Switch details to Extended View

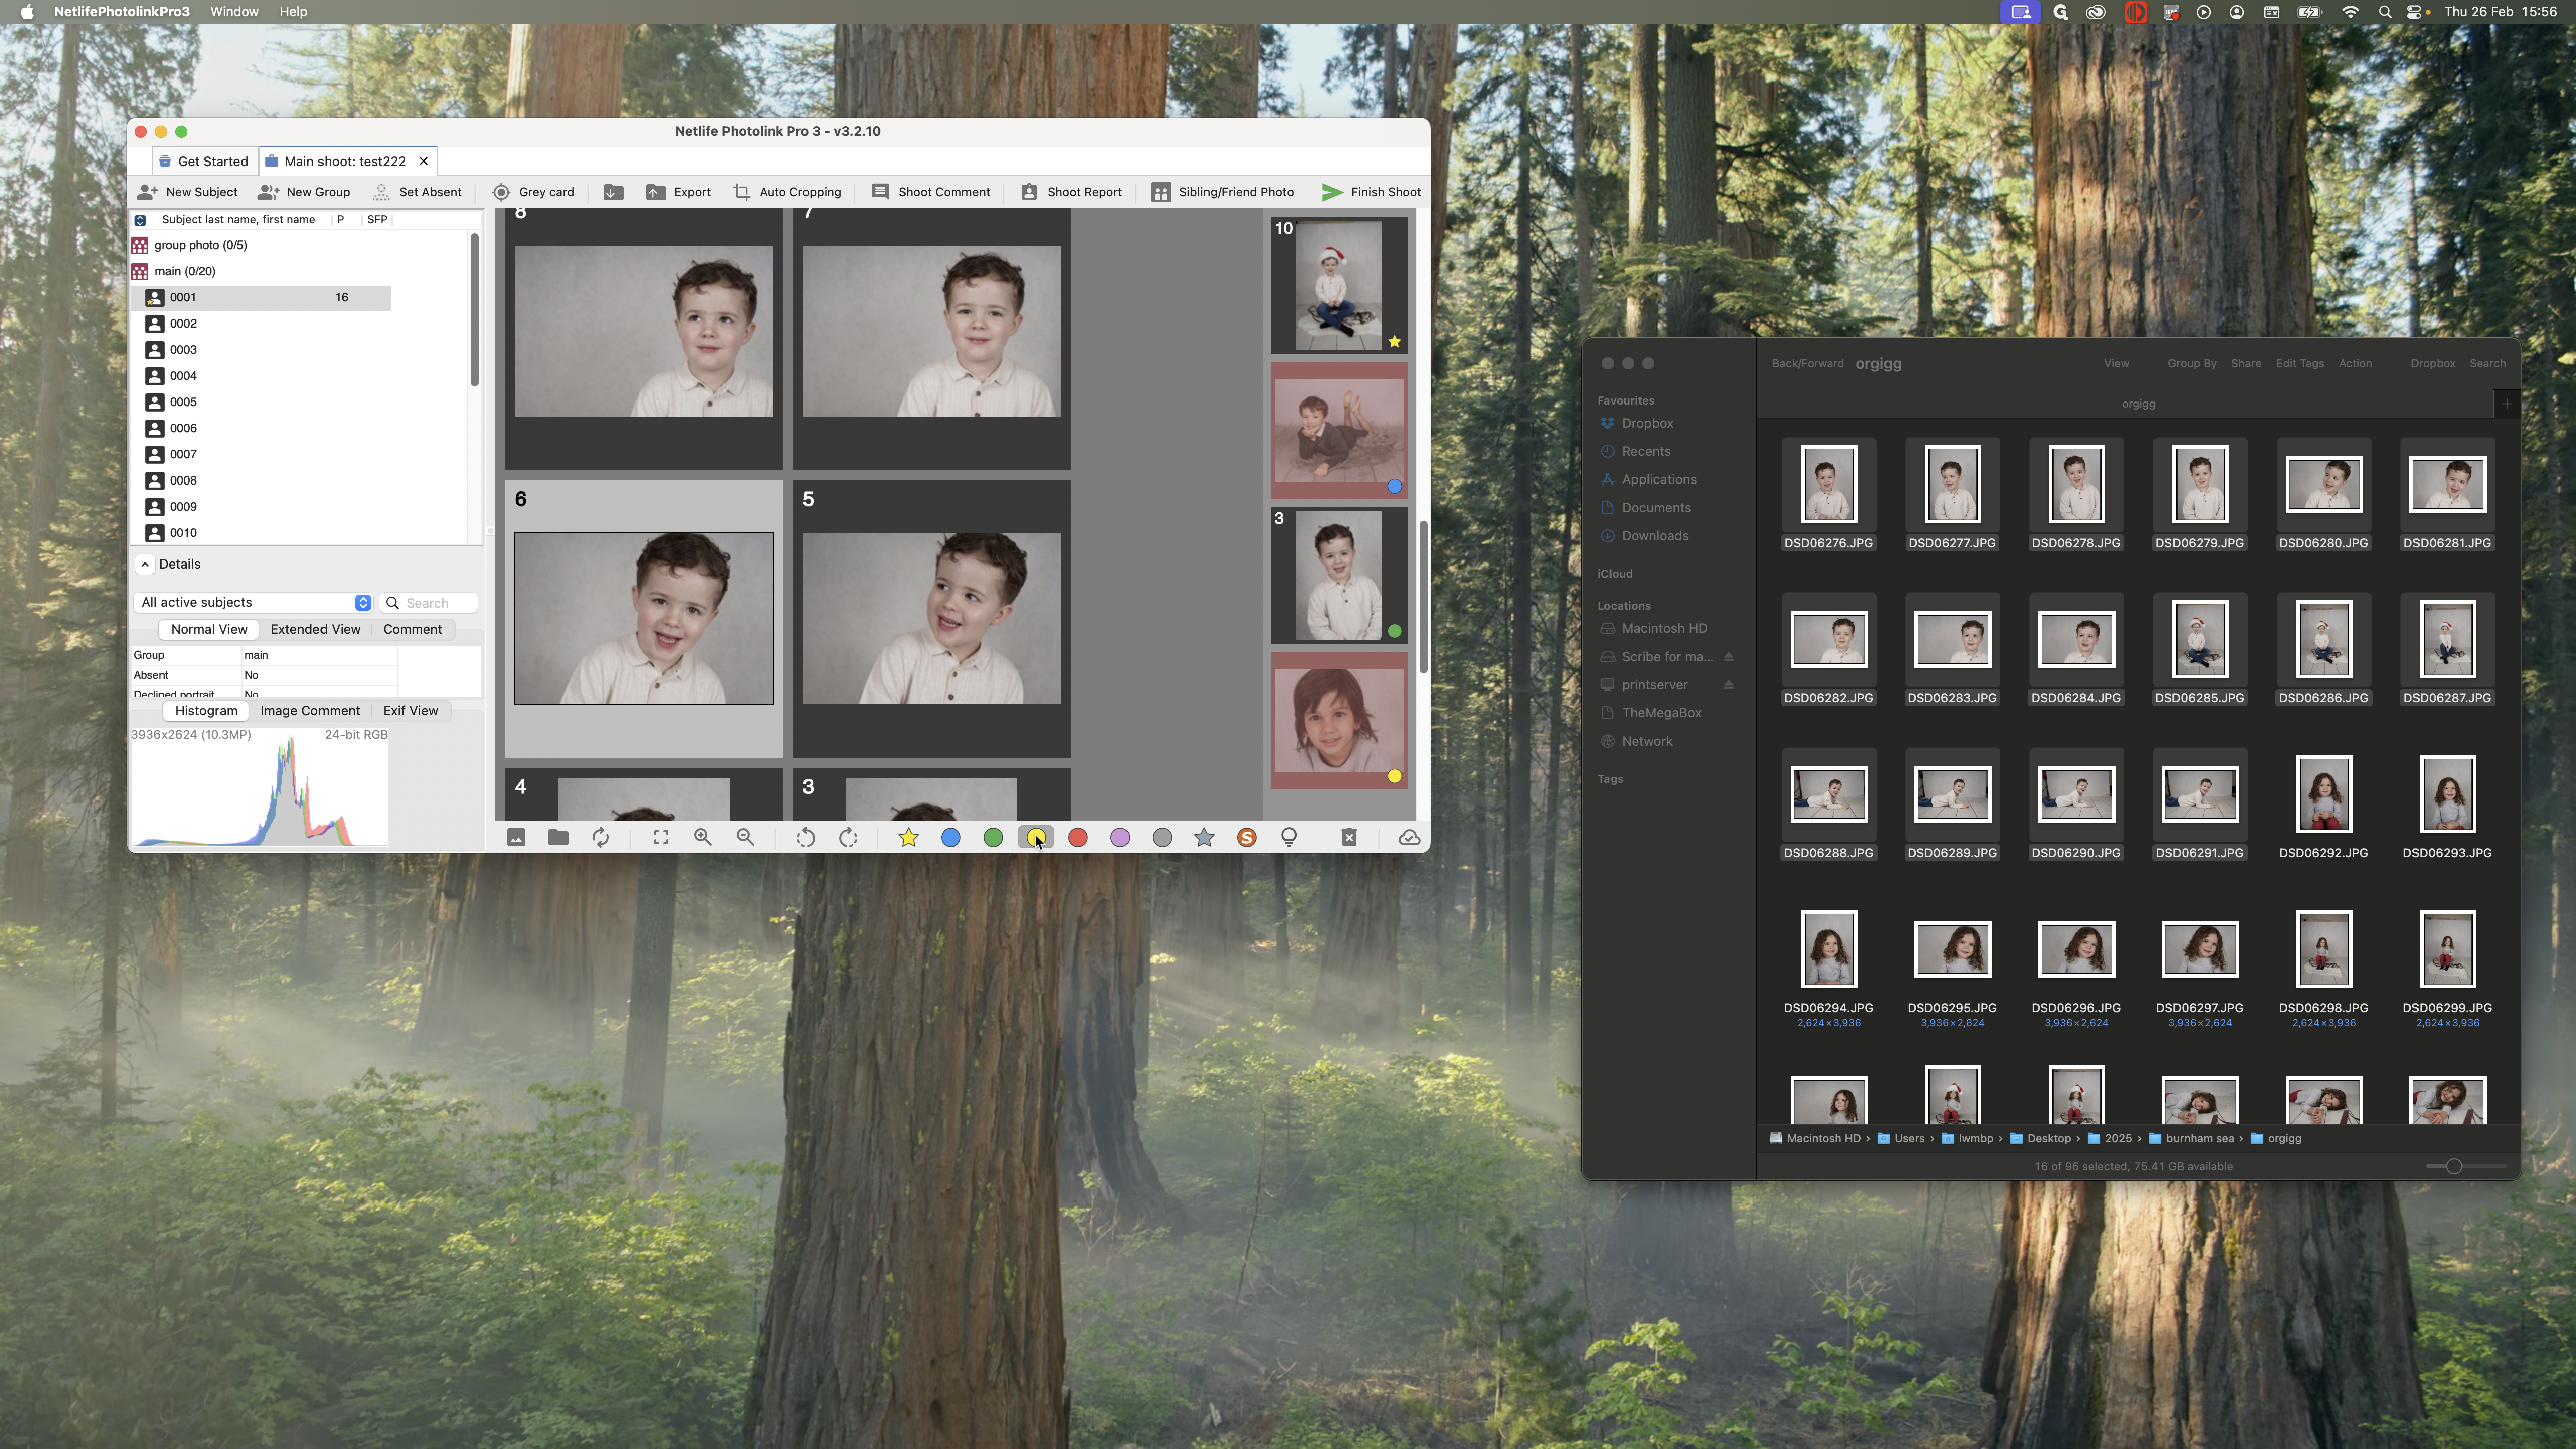315,629
